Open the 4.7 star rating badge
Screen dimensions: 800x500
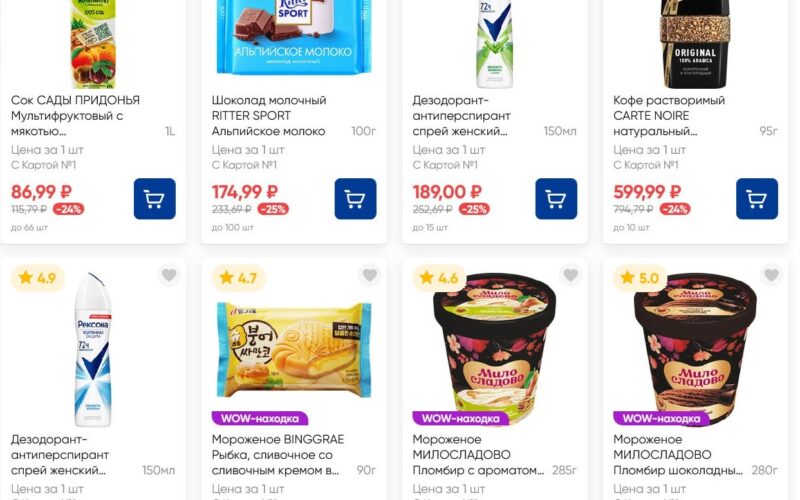(238, 278)
